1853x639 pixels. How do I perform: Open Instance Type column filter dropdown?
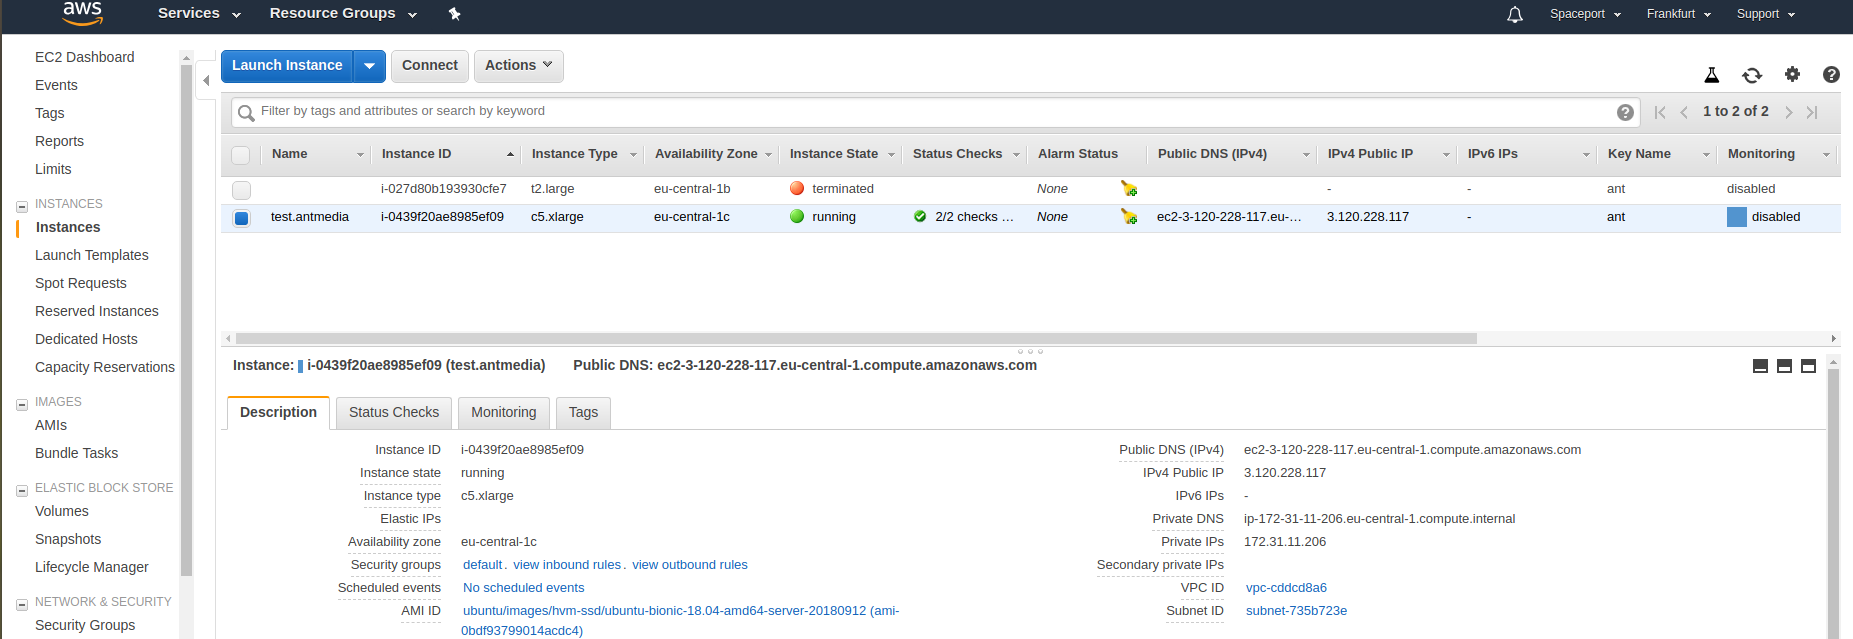(633, 155)
